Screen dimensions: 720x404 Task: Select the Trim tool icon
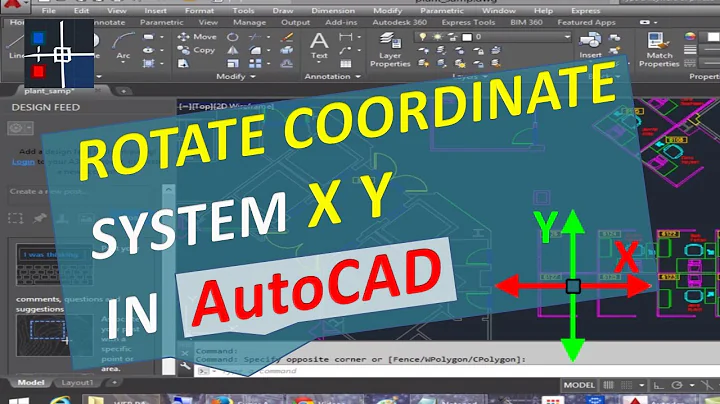(x=254, y=37)
